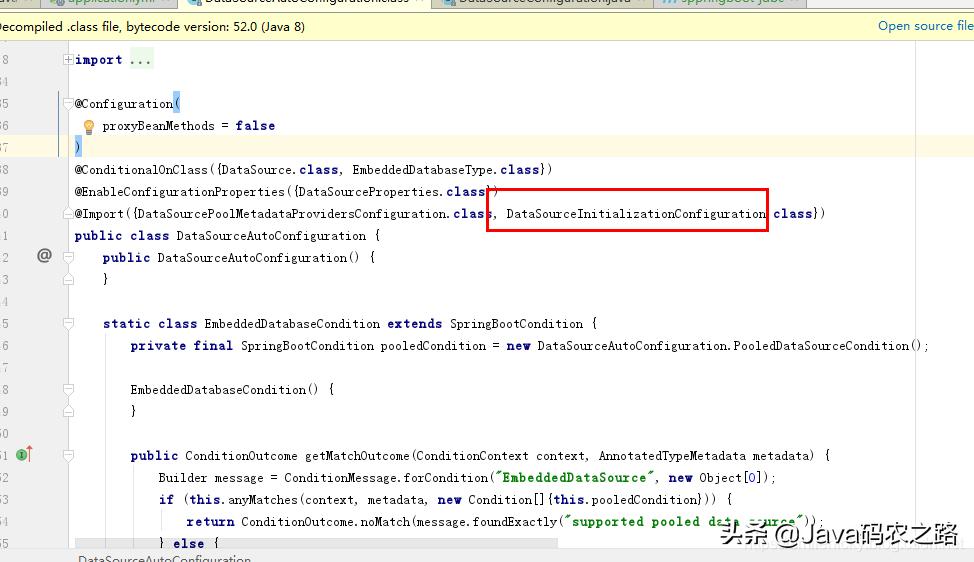Expand the folded import statements

[68, 60]
